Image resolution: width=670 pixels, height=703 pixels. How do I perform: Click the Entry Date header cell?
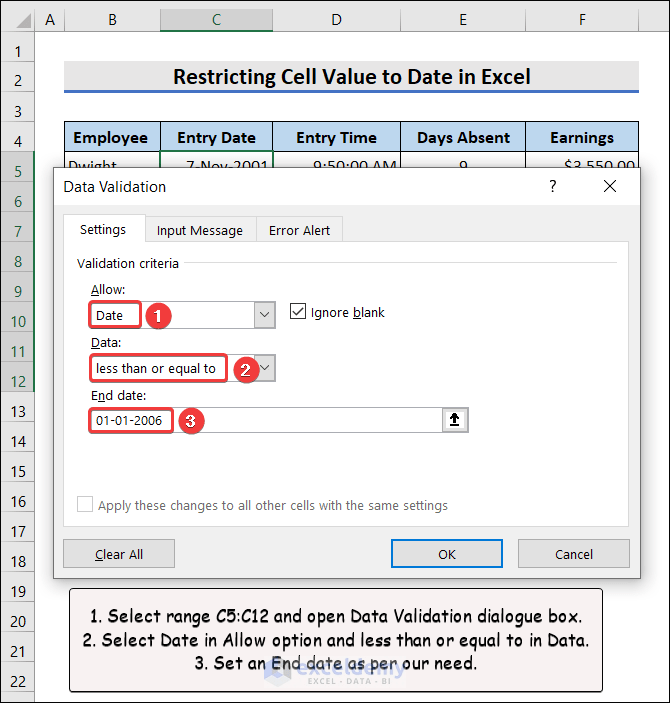[217, 137]
